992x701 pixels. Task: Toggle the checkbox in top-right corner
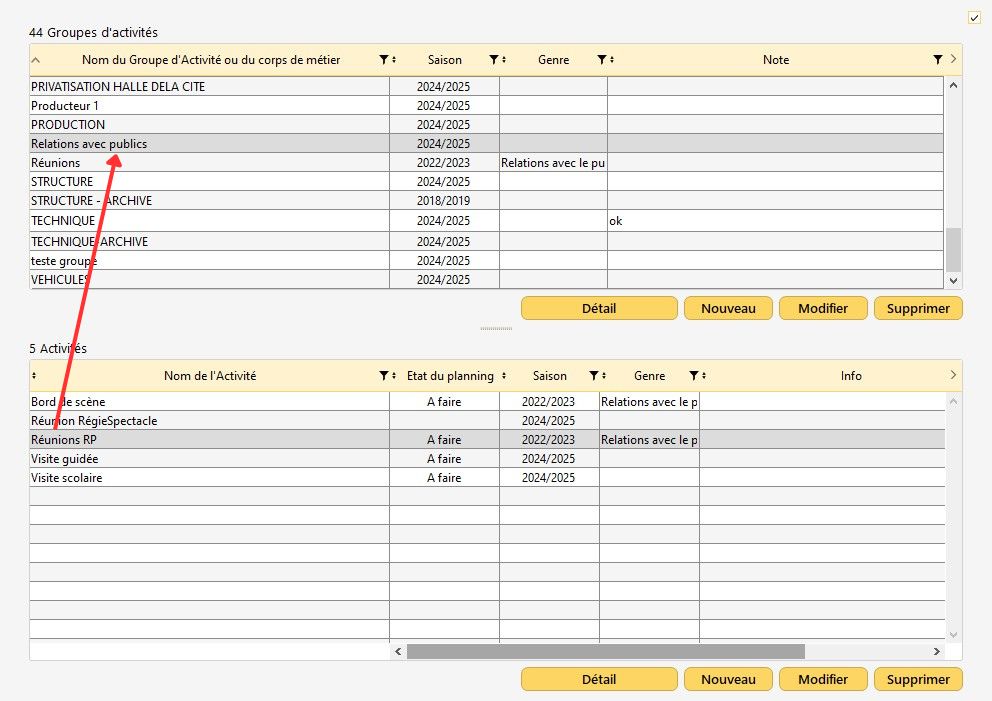coord(974,17)
